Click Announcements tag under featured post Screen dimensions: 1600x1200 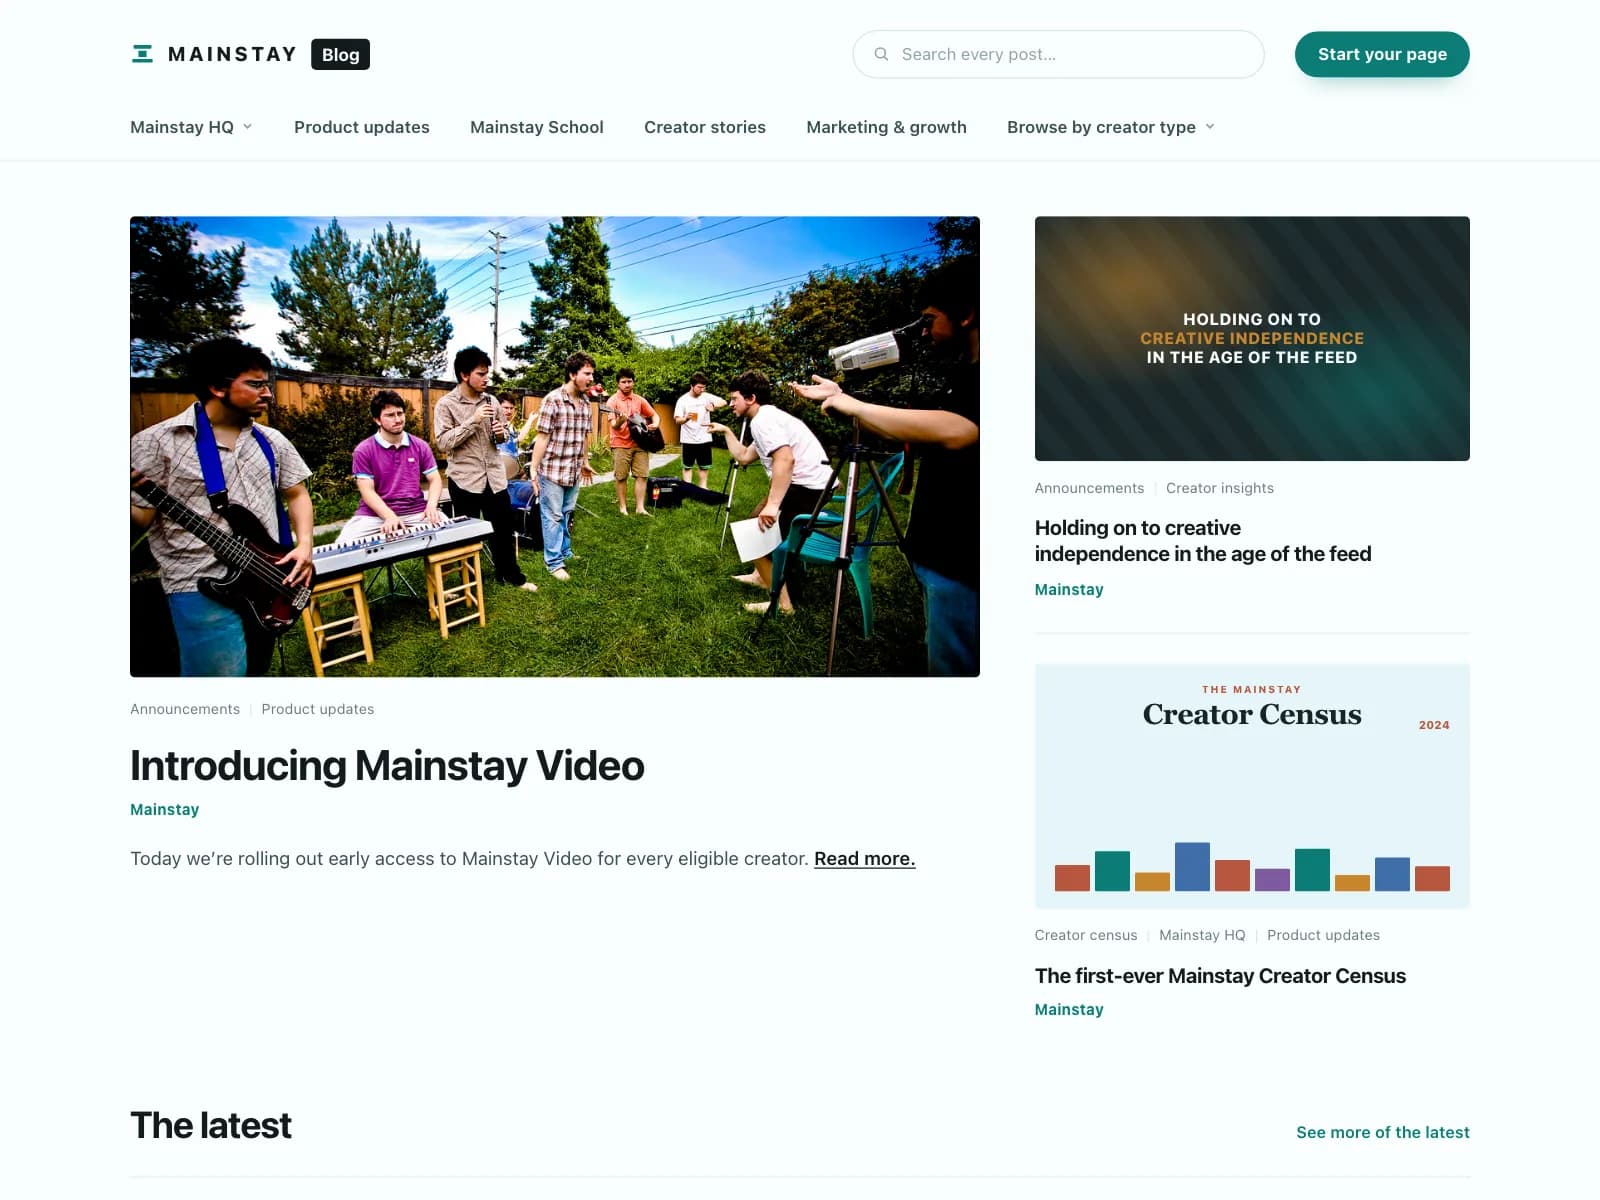tap(185, 709)
